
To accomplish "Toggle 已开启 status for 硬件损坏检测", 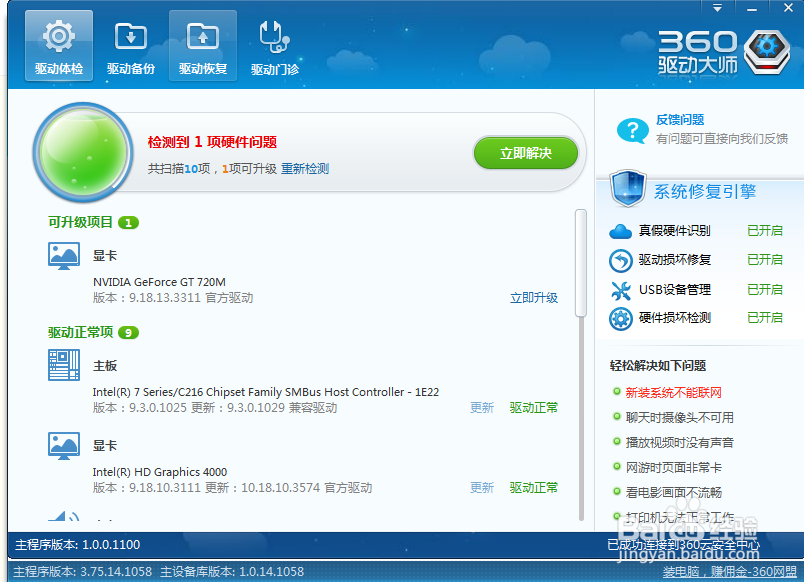I will coord(765,317).
